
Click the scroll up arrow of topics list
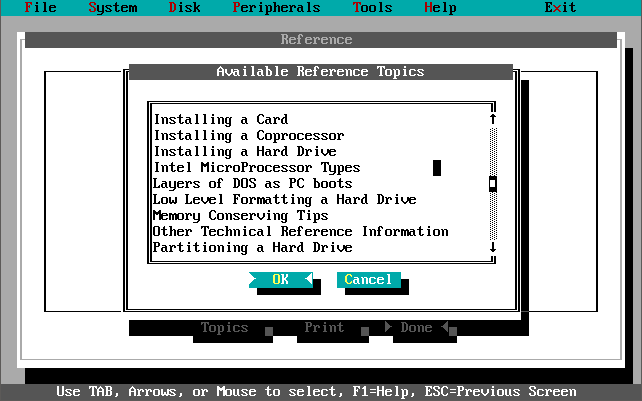click(493, 119)
